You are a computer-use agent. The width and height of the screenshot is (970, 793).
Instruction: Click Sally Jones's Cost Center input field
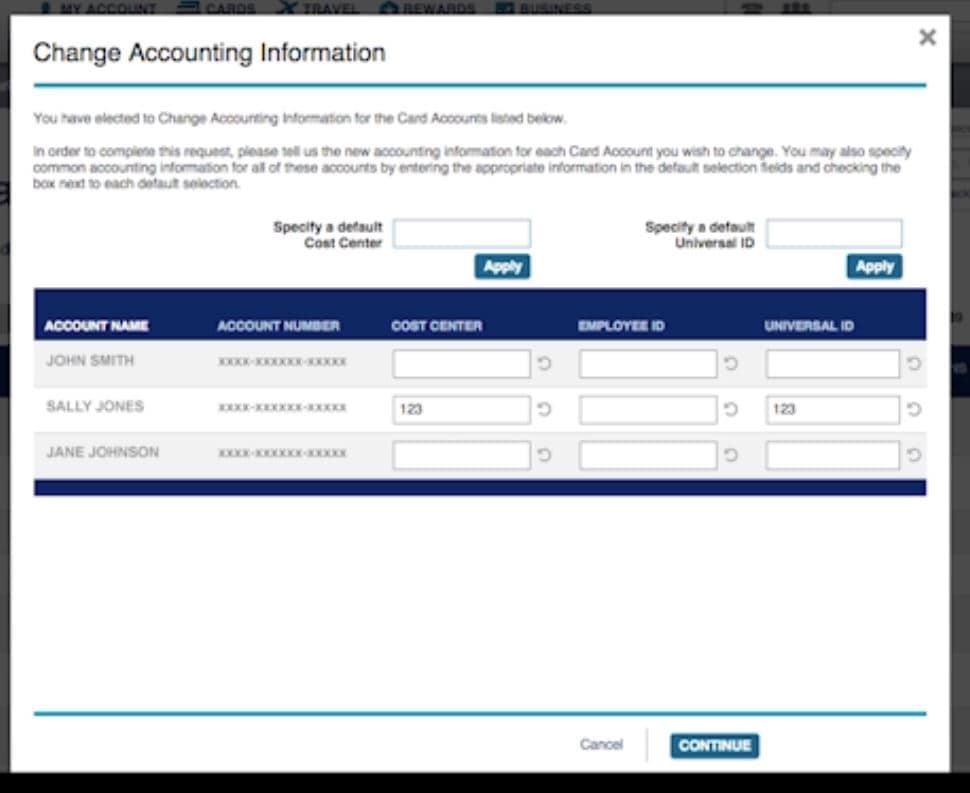point(462,408)
